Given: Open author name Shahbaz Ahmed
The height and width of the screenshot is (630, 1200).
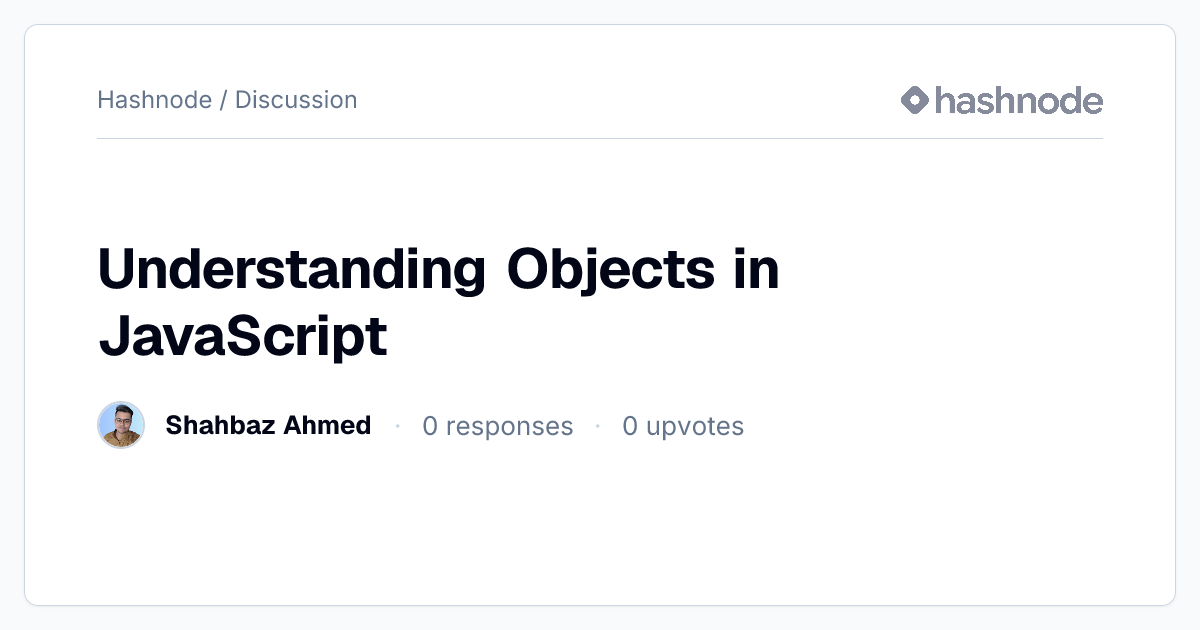Looking at the screenshot, I should pos(268,425).
